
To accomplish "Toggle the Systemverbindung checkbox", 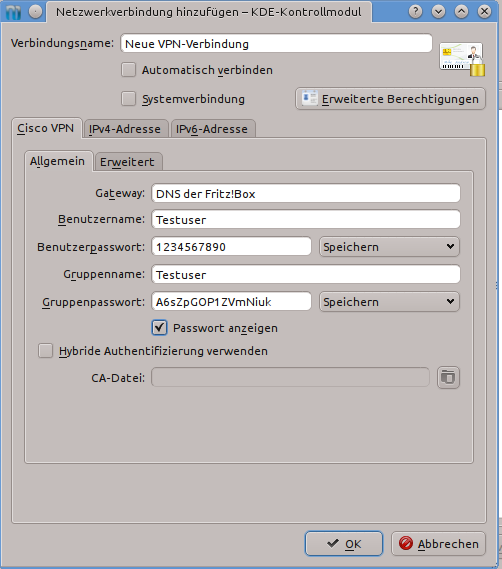I will tap(128, 99).
